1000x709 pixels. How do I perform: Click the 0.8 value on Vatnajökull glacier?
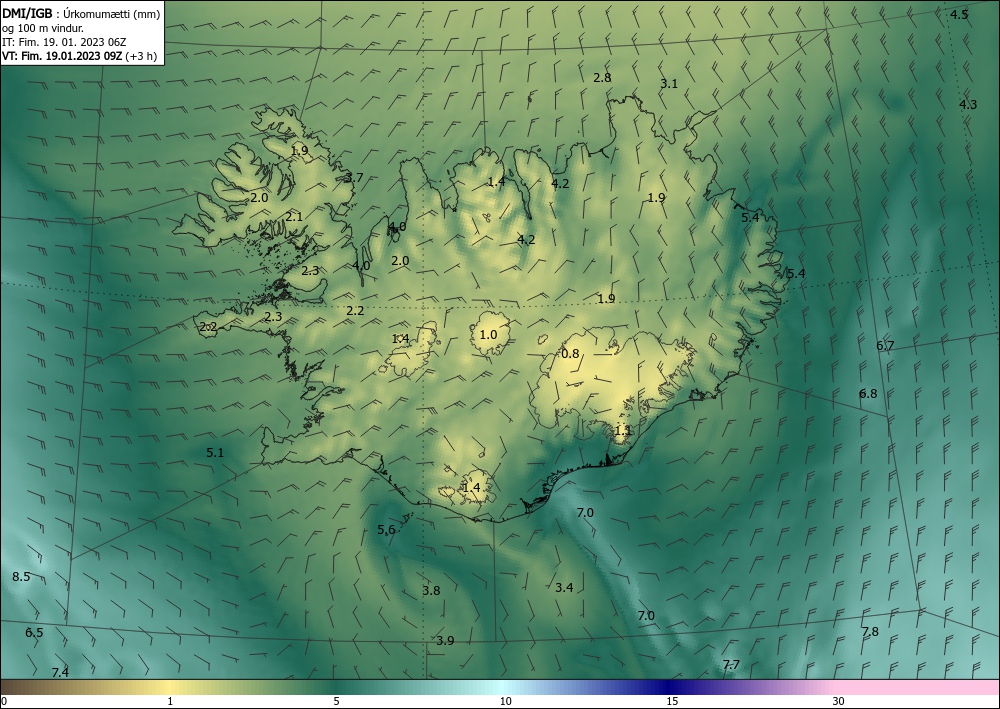point(570,353)
